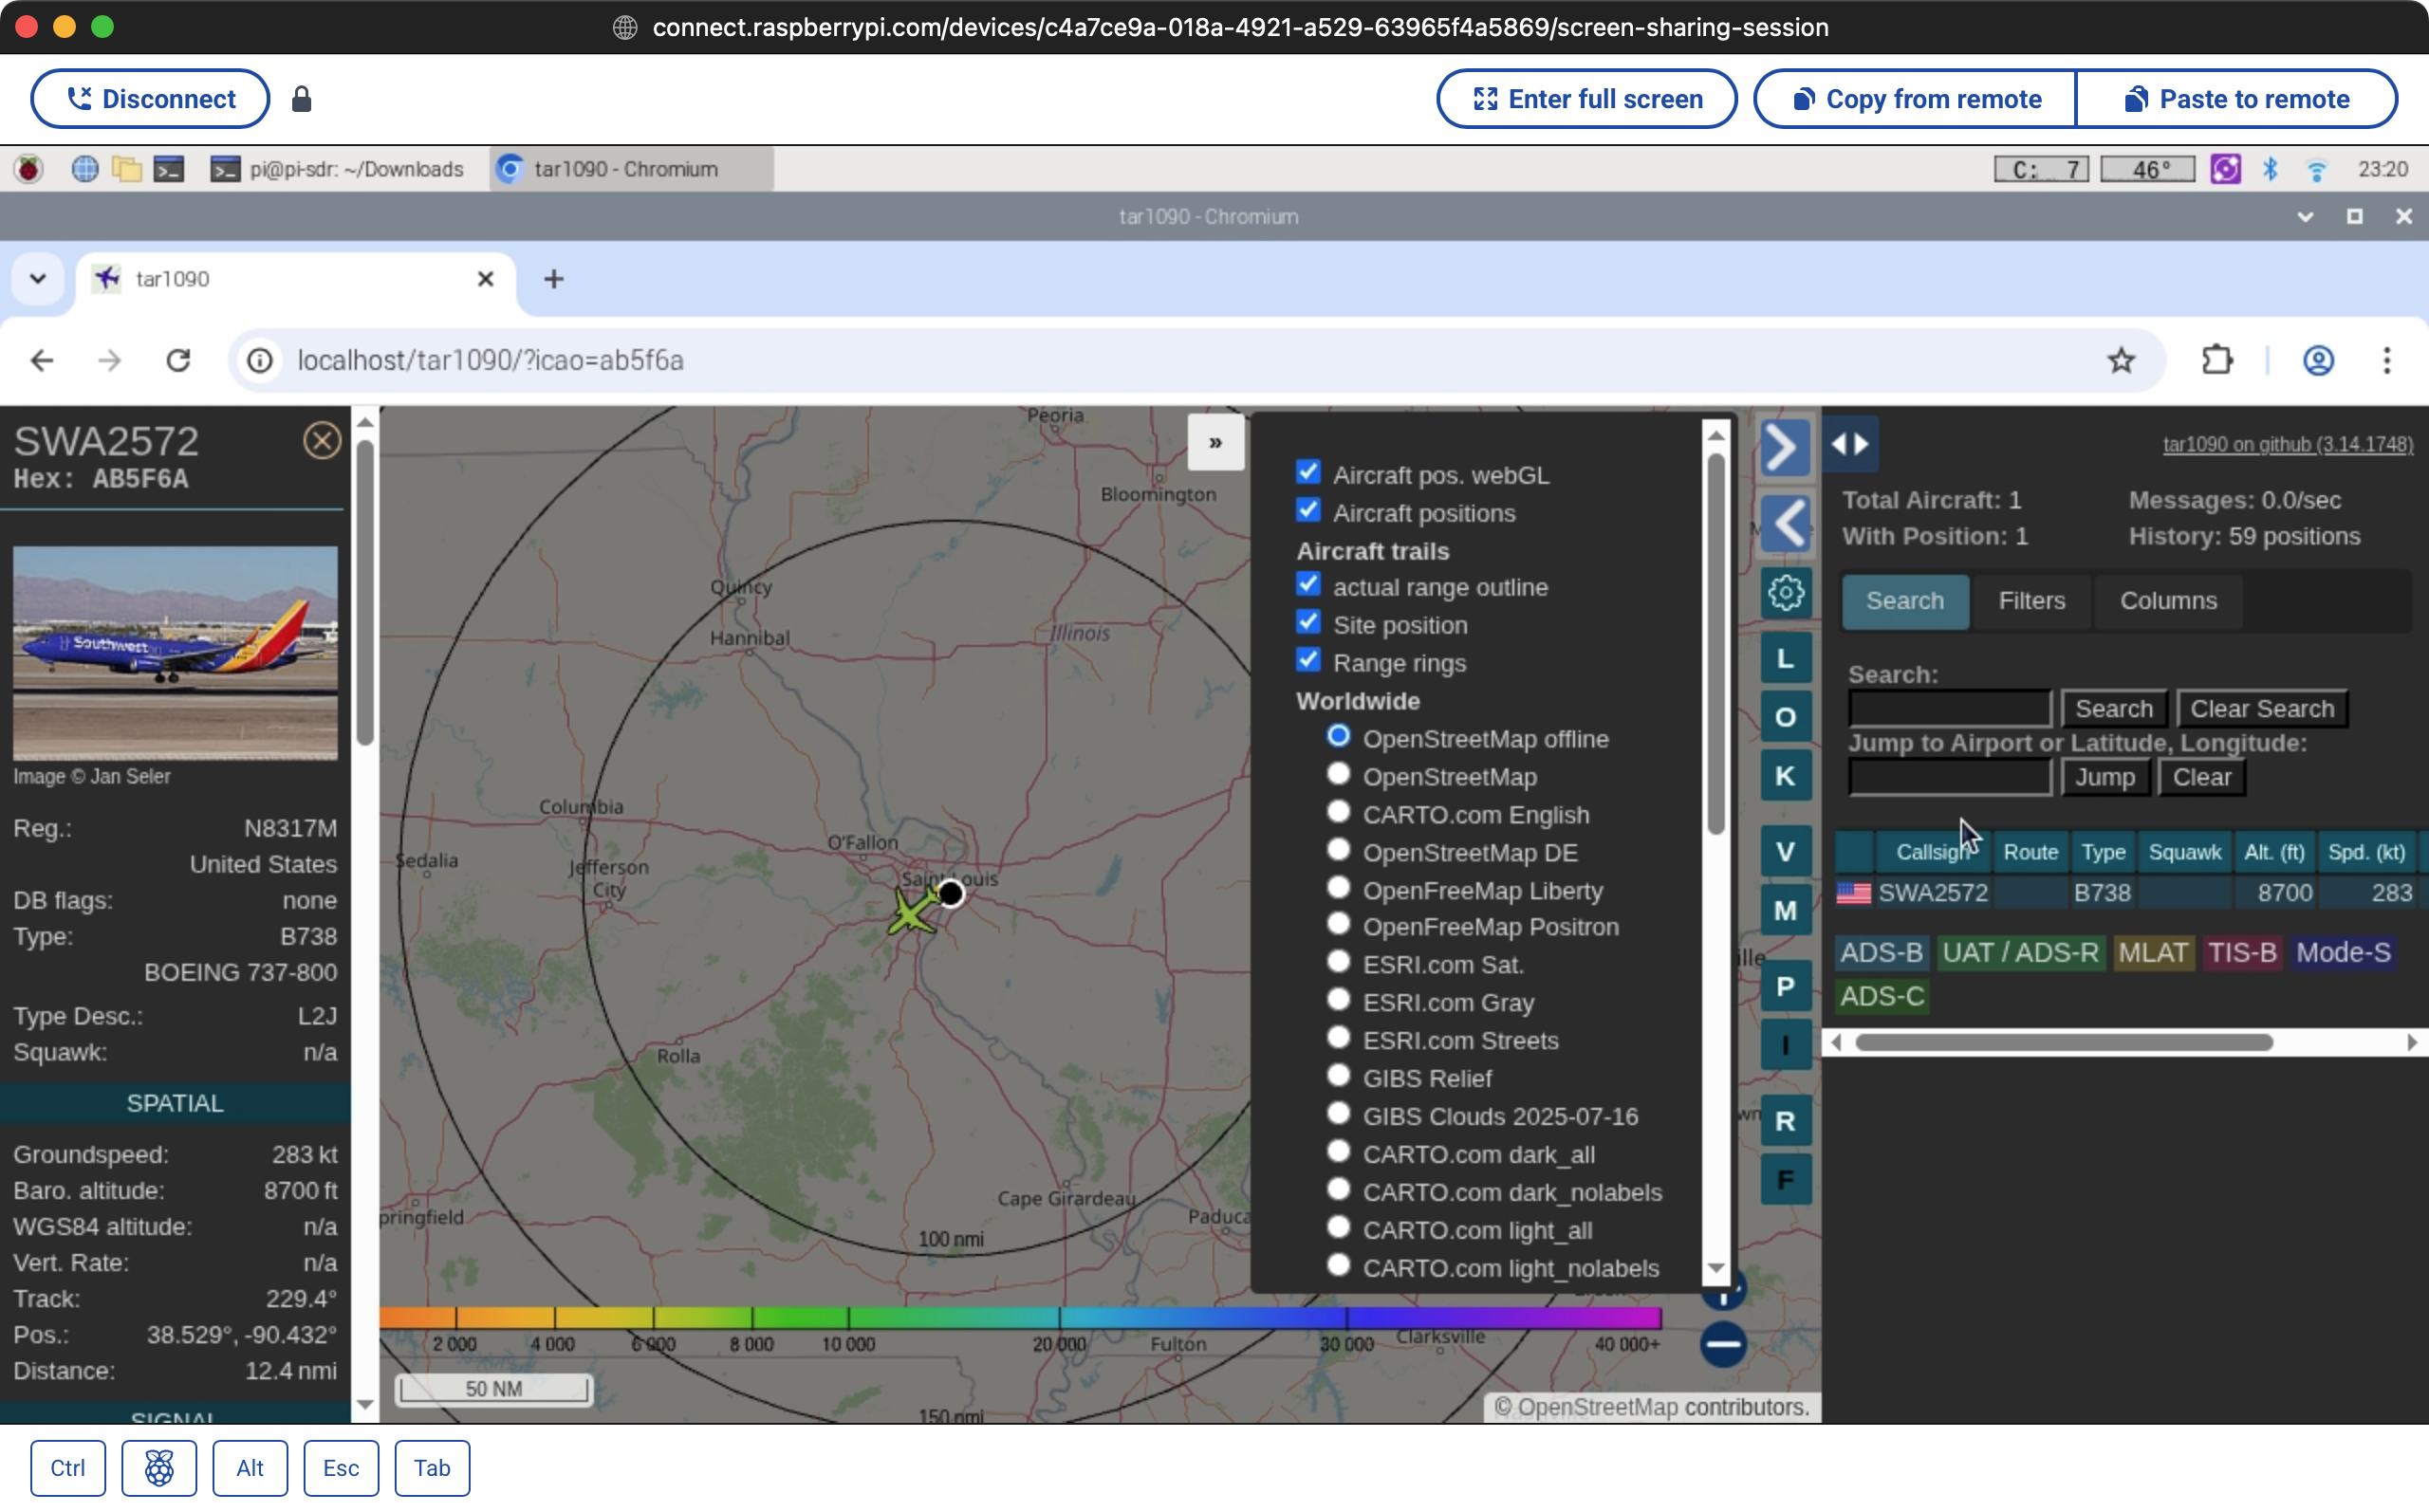This screenshot has height=1512, width=2429.
Task: Click the tar1090 settings gear icon
Action: tap(1785, 592)
